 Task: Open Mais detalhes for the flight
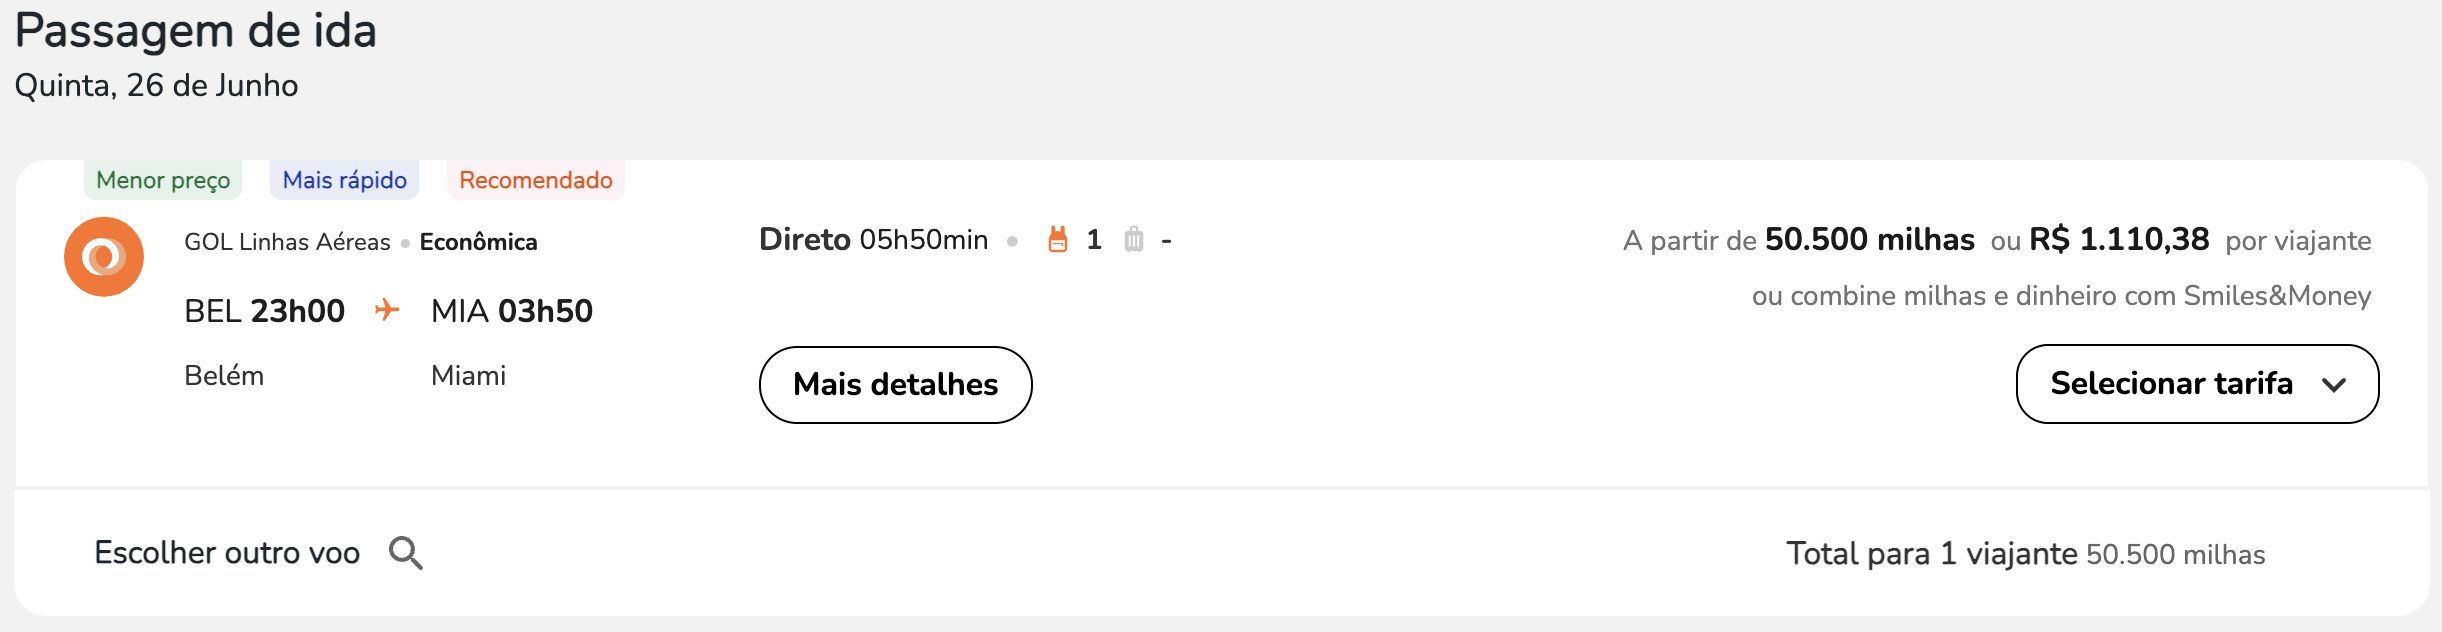896,385
